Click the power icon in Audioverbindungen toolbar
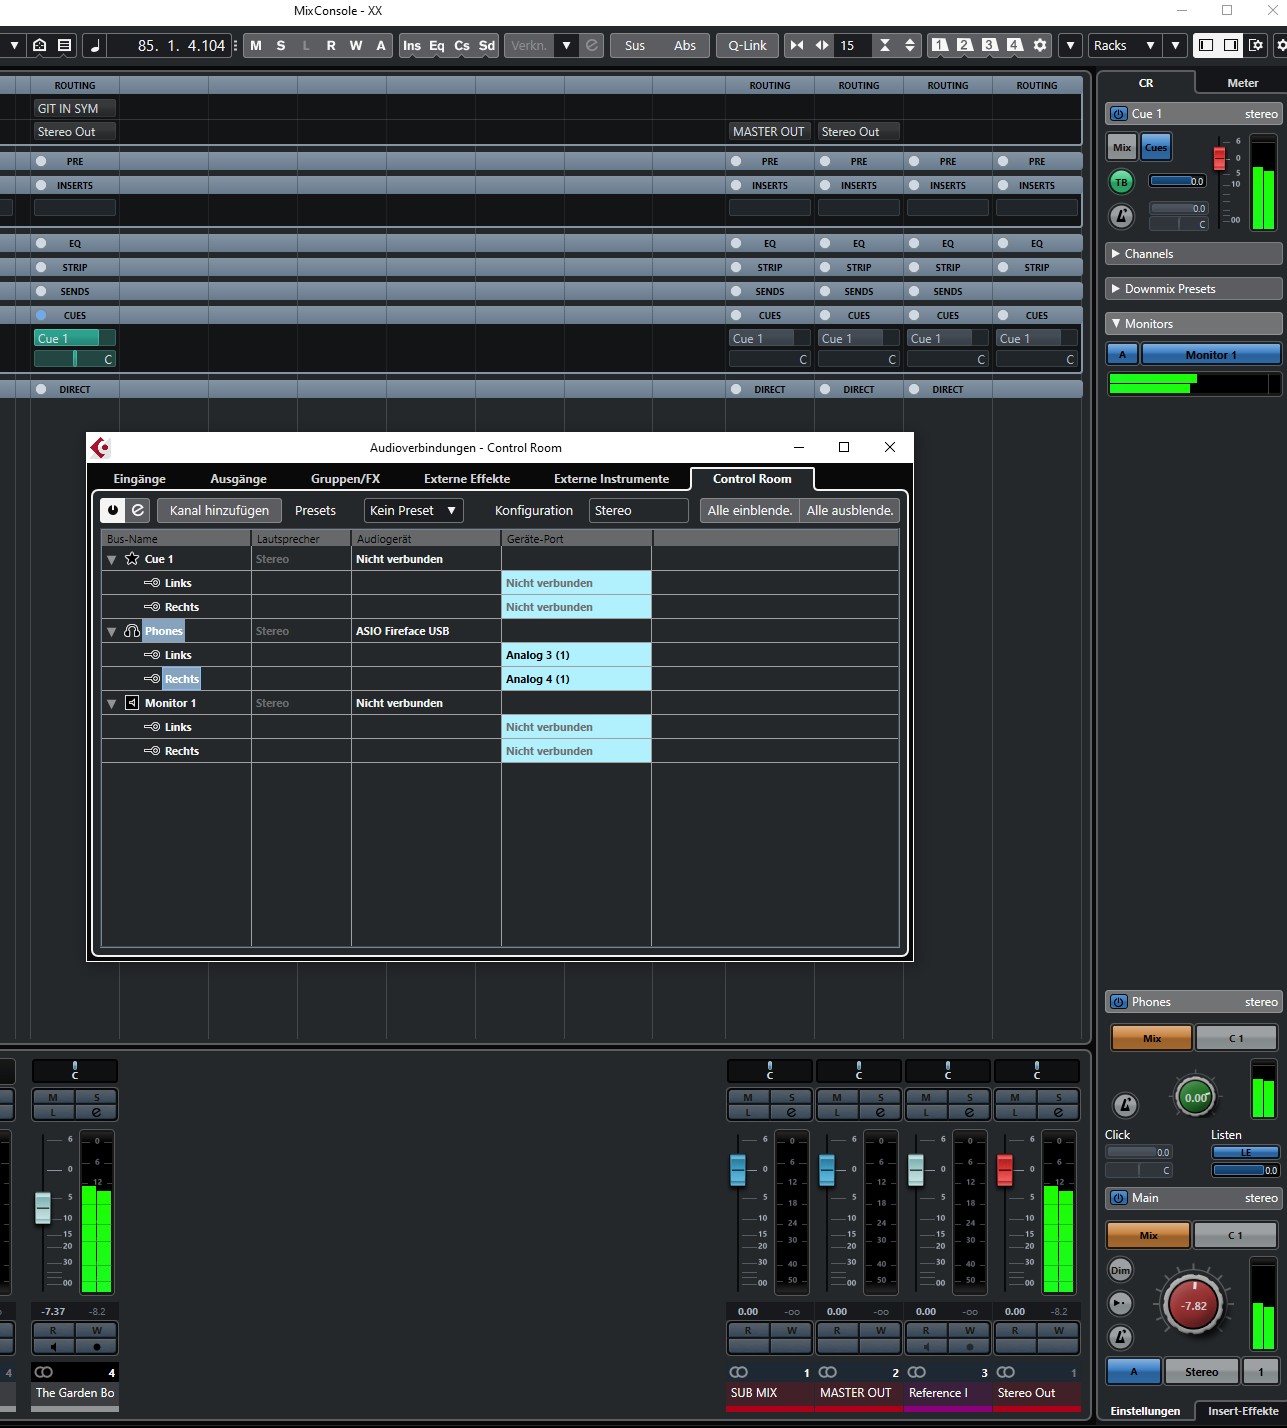The width and height of the screenshot is (1287, 1428). [113, 510]
